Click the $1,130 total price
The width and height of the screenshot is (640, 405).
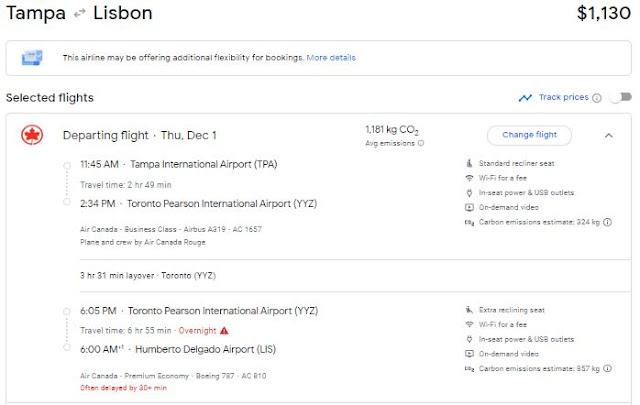click(604, 14)
